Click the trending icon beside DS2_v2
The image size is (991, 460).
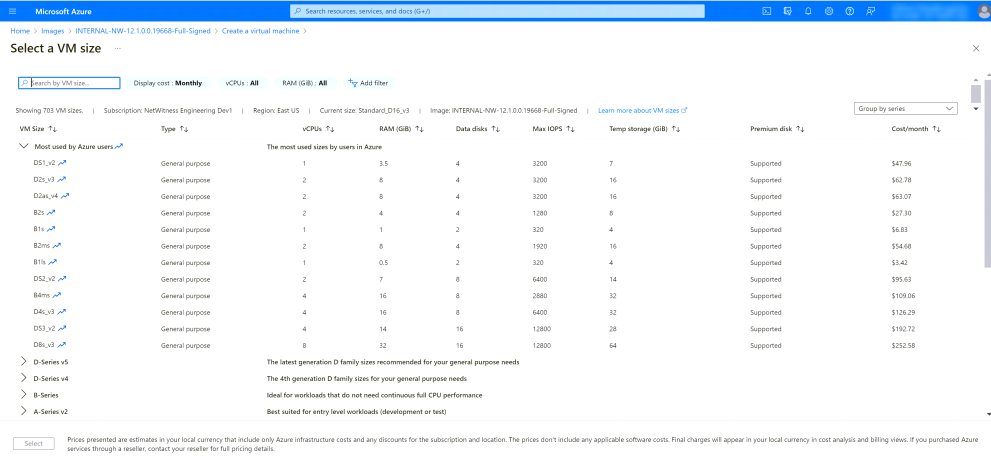click(63, 279)
